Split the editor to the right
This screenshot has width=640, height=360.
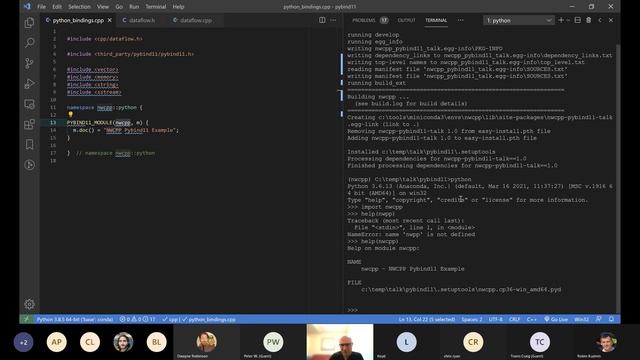[x=322, y=20]
